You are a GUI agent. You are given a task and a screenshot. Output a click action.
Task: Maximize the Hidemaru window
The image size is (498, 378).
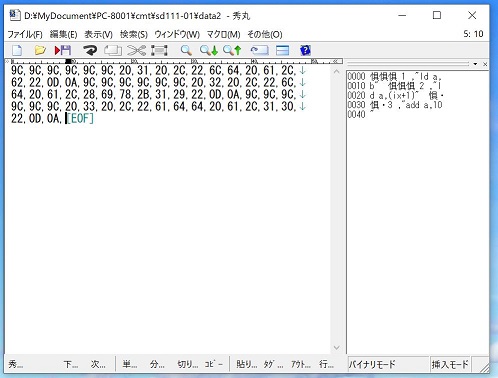(x=437, y=15)
